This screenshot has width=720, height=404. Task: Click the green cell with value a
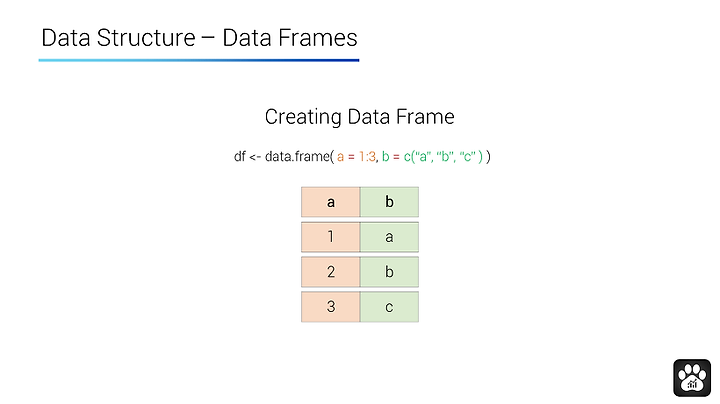click(x=389, y=237)
